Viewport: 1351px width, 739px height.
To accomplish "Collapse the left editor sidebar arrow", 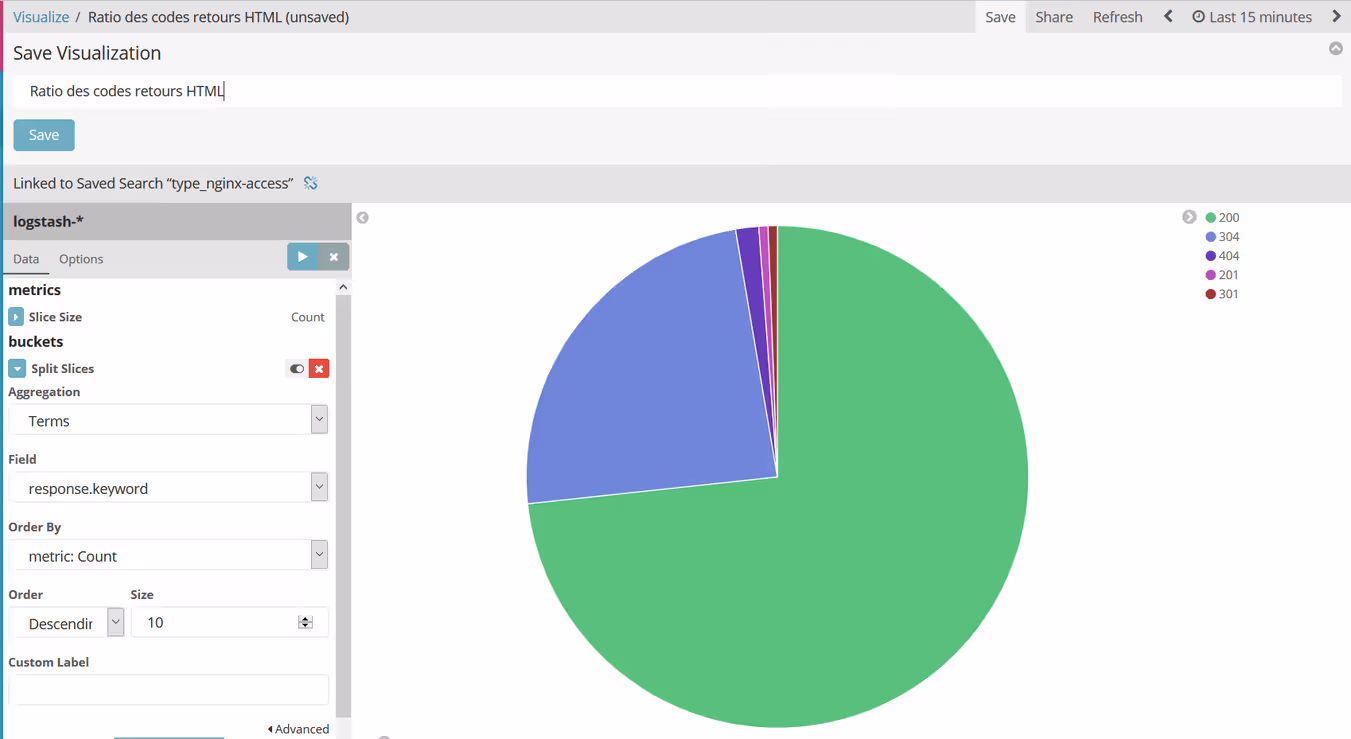I will pyautogui.click(x=363, y=218).
